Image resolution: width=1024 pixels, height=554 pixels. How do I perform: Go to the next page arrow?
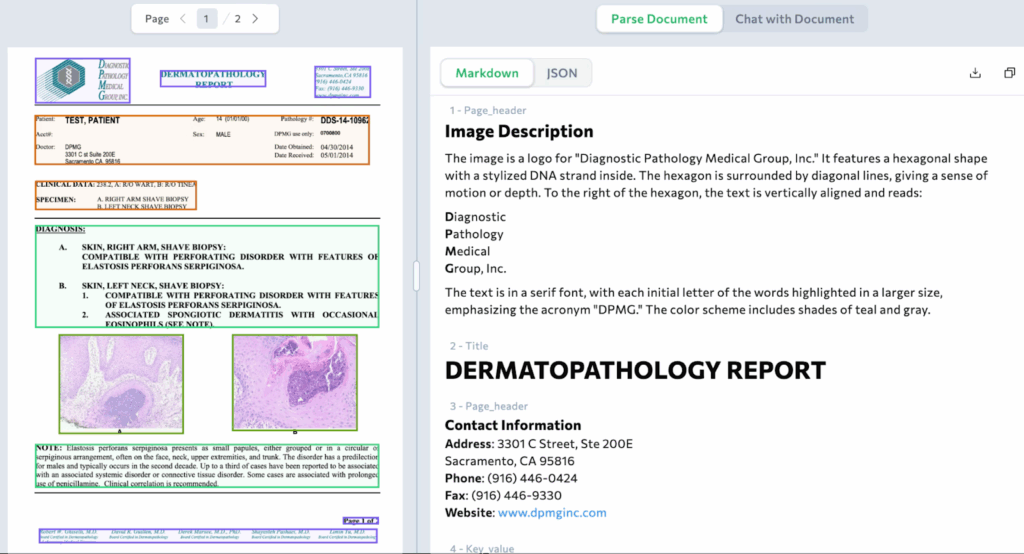pos(255,19)
